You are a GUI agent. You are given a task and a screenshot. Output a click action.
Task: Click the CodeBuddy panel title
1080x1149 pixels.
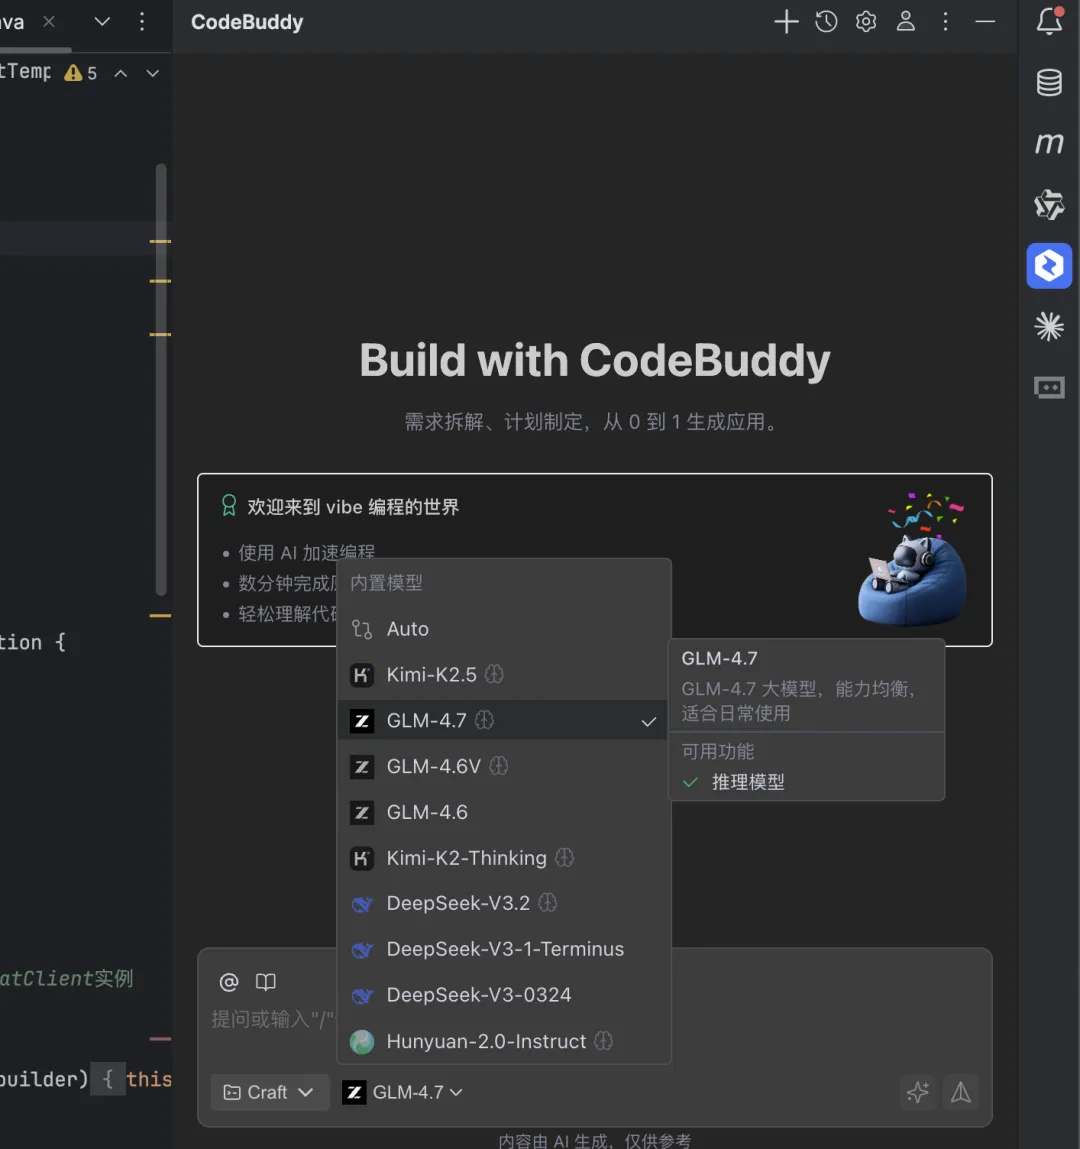coord(247,22)
